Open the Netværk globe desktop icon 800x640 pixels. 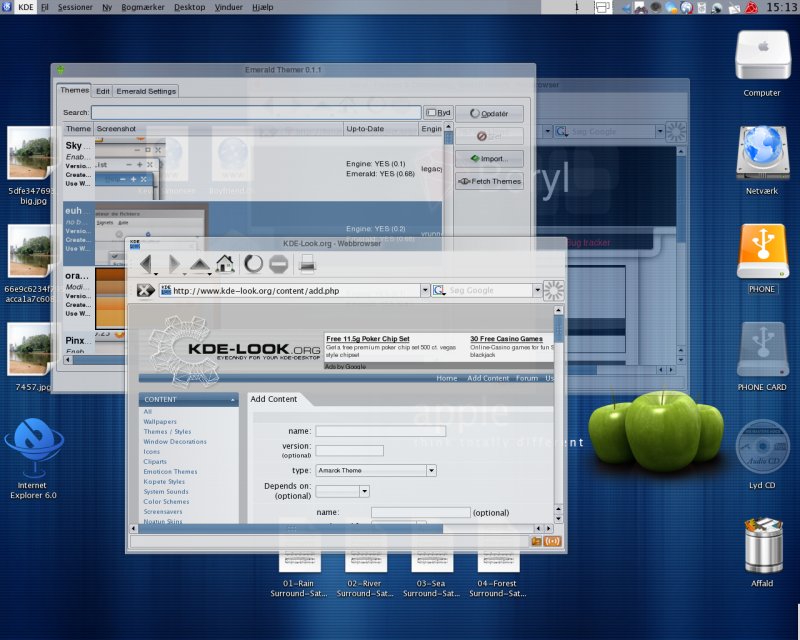click(x=762, y=152)
